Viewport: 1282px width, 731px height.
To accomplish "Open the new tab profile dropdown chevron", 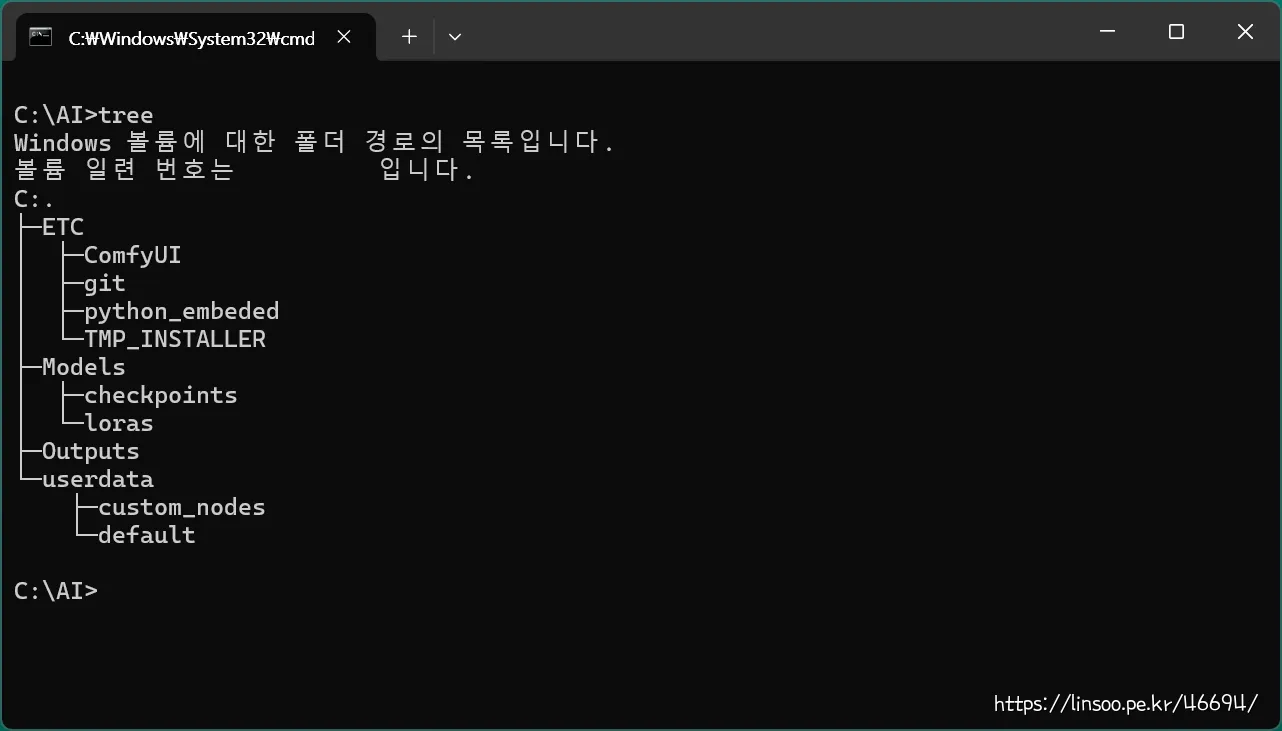I will pos(455,37).
